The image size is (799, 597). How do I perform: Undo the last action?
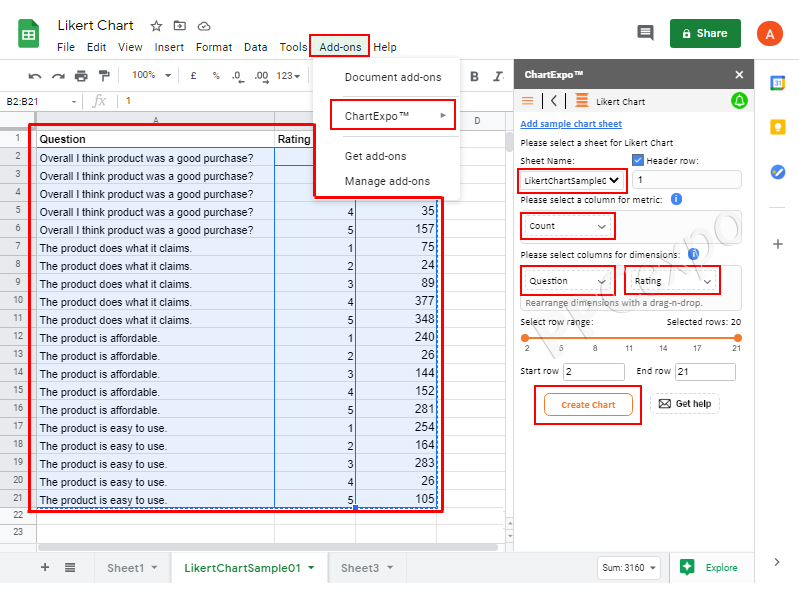tap(35, 76)
